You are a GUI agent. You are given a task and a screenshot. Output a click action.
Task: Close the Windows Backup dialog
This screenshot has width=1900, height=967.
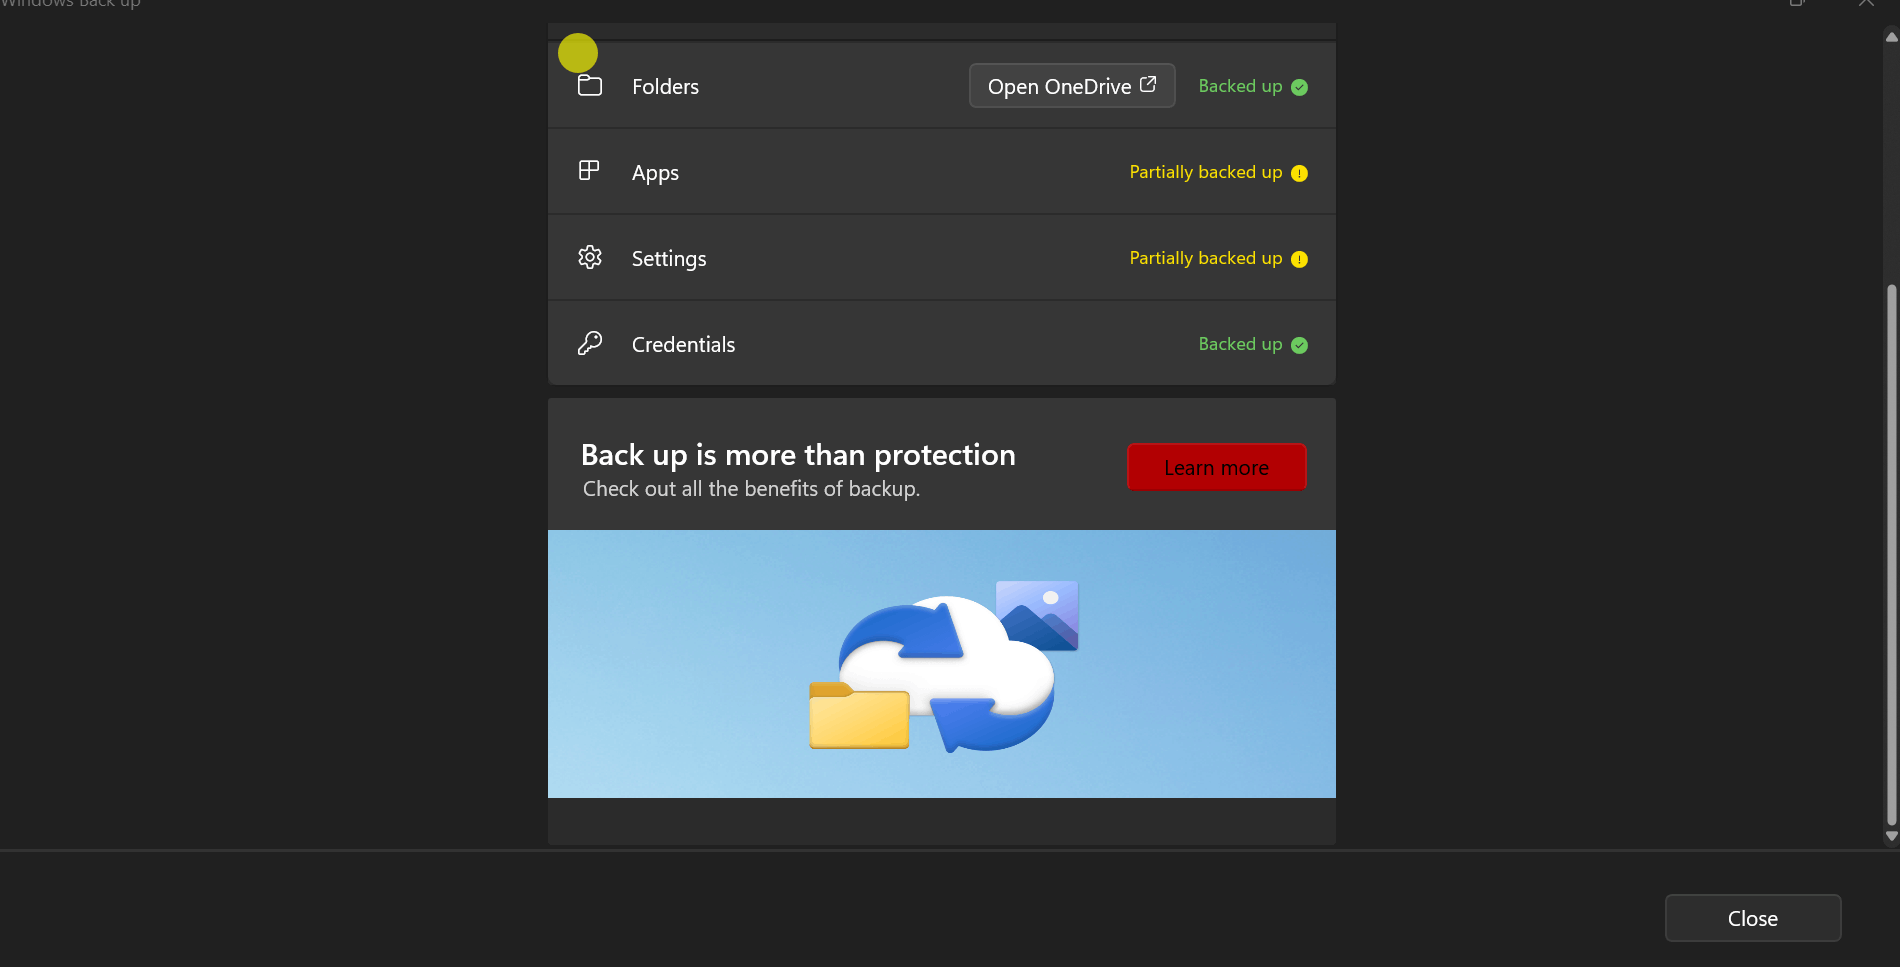point(1752,918)
